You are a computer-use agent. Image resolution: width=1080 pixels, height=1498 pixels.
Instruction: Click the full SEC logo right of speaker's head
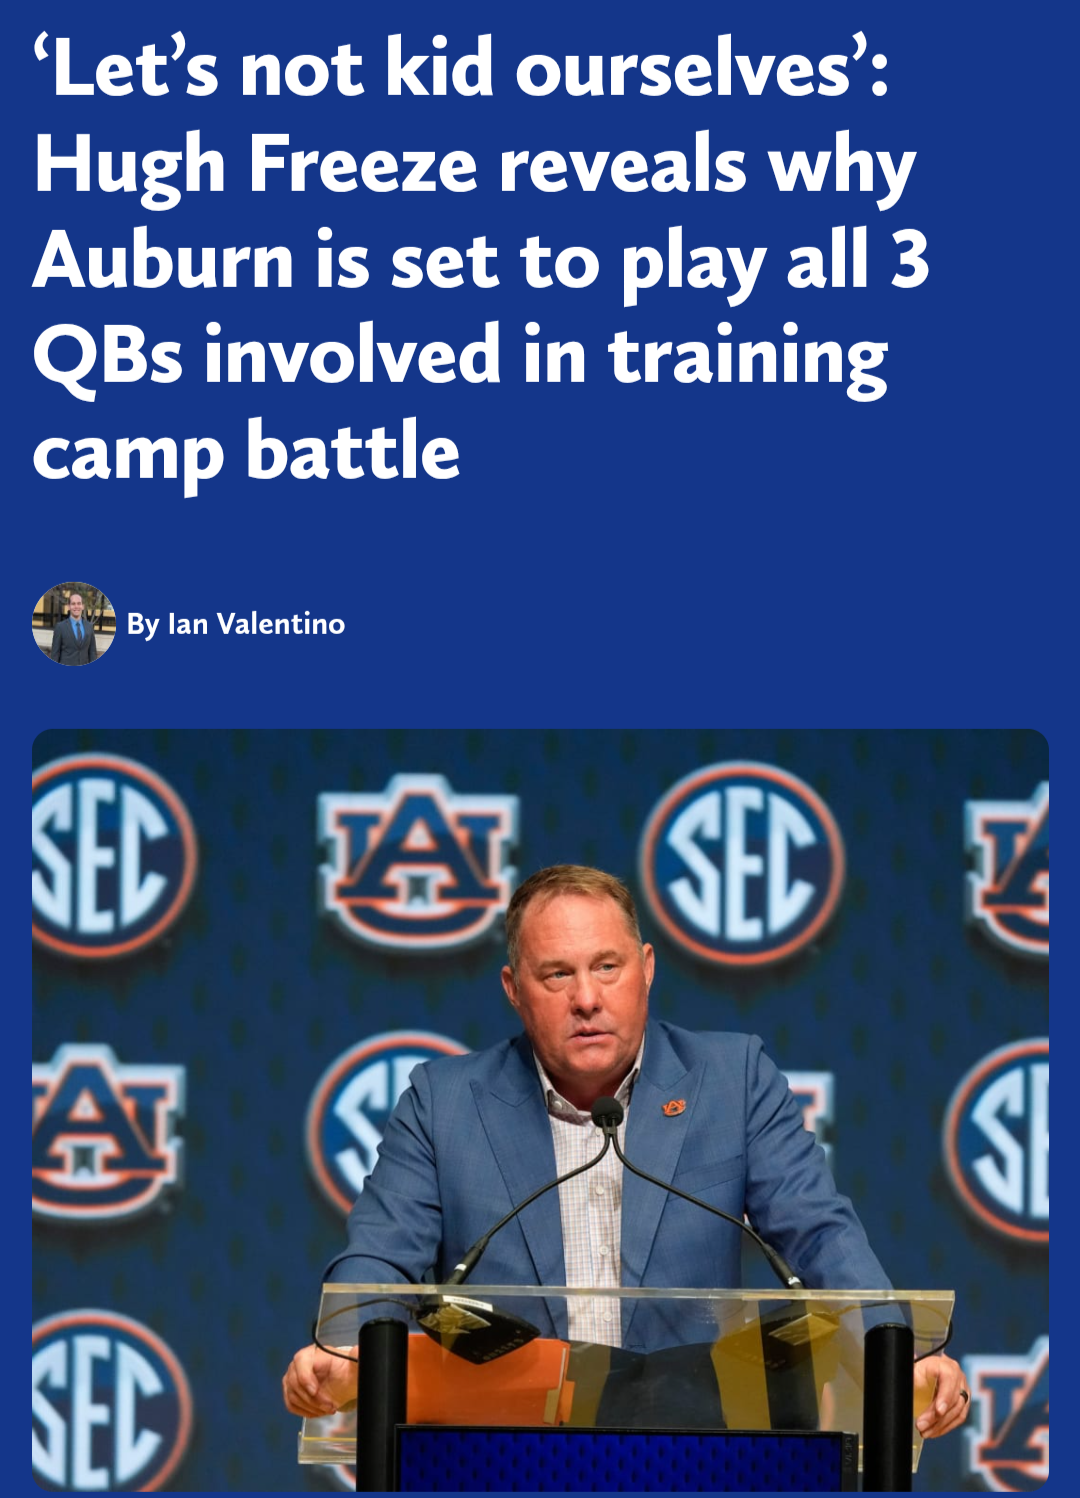[742, 862]
